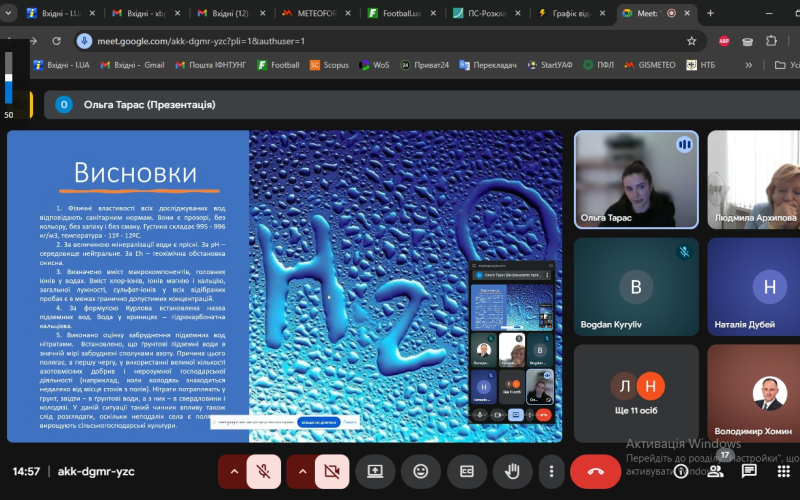
Task: Select Bogdan Kyryliv participant tile
Action: tap(636, 287)
